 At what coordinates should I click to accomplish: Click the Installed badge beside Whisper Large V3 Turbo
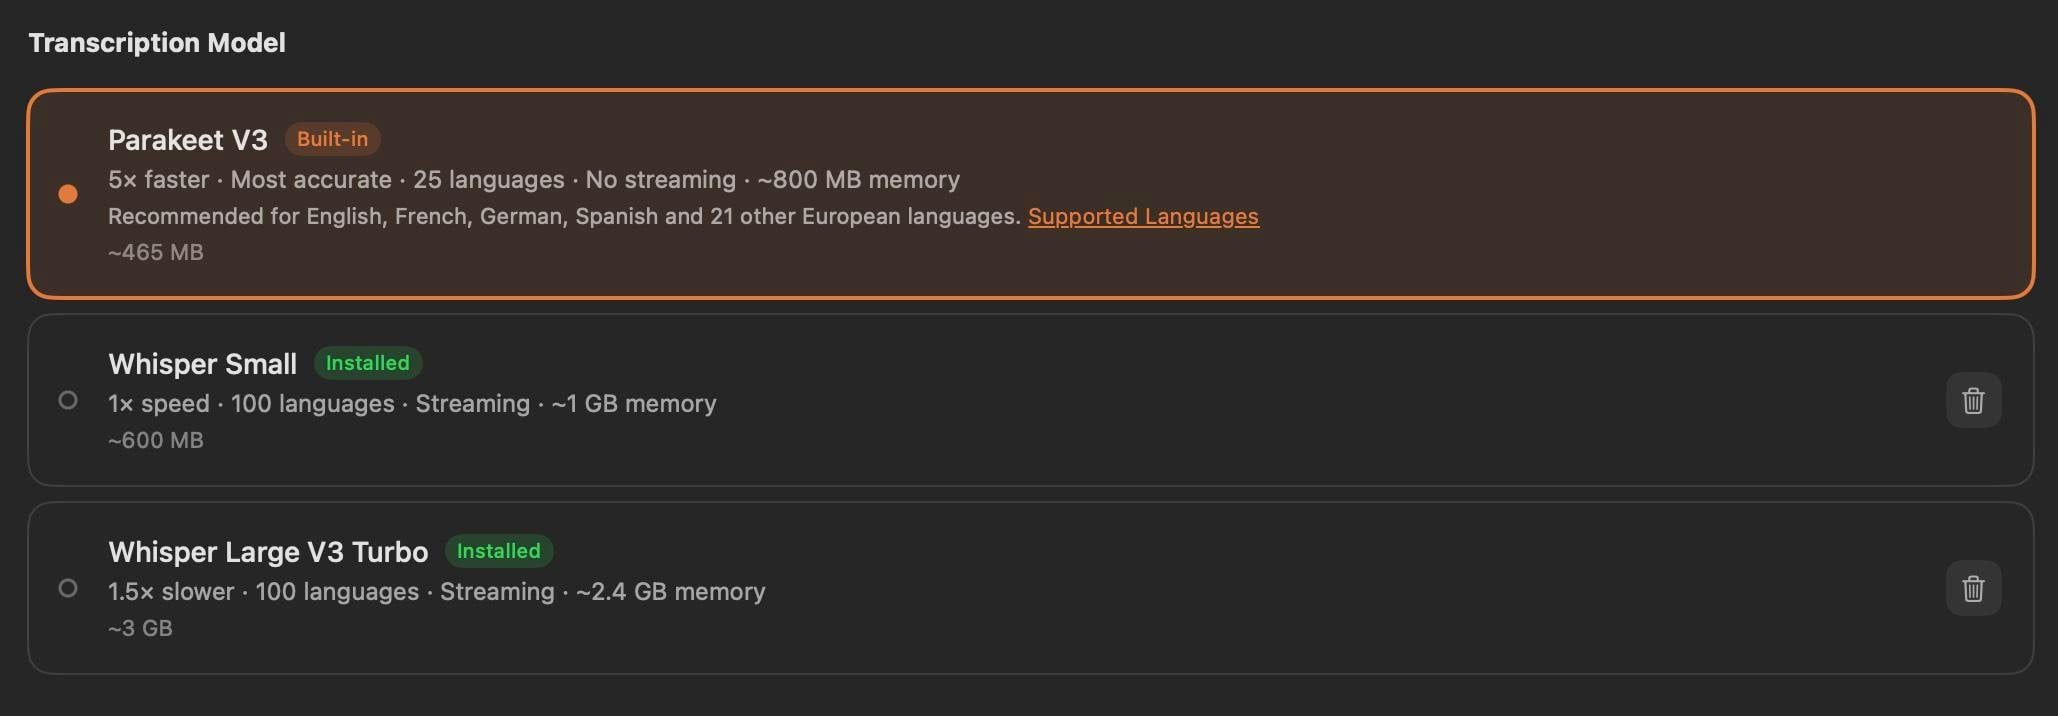[498, 551]
